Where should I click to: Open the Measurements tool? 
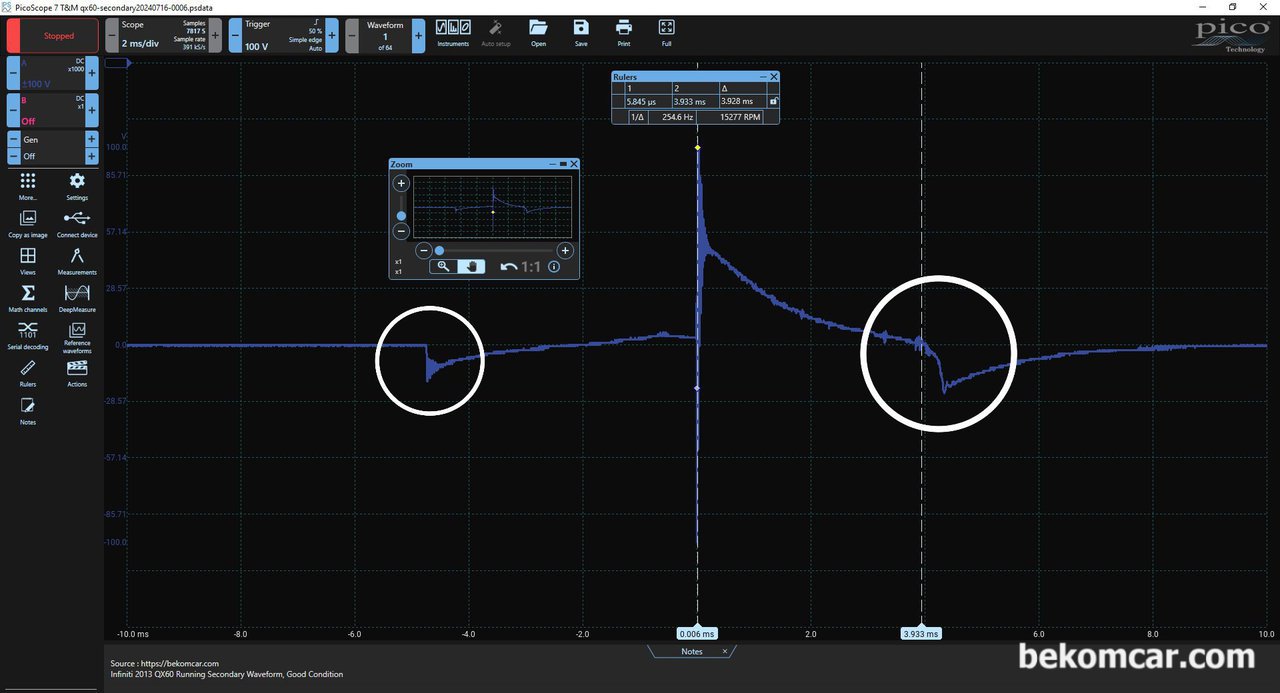77,261
